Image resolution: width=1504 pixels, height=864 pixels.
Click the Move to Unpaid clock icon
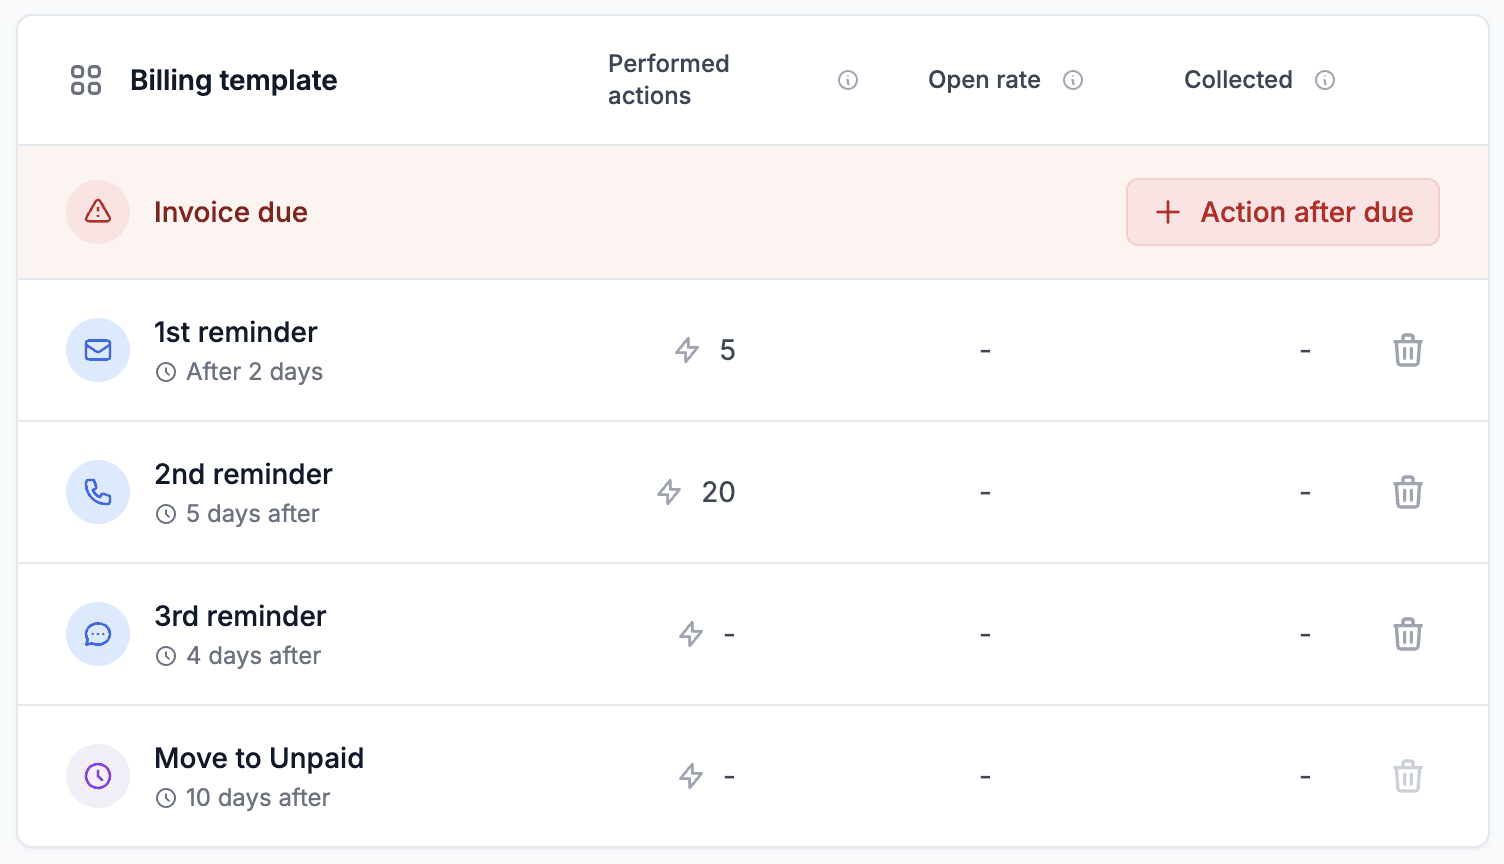(x=98, y=776)
